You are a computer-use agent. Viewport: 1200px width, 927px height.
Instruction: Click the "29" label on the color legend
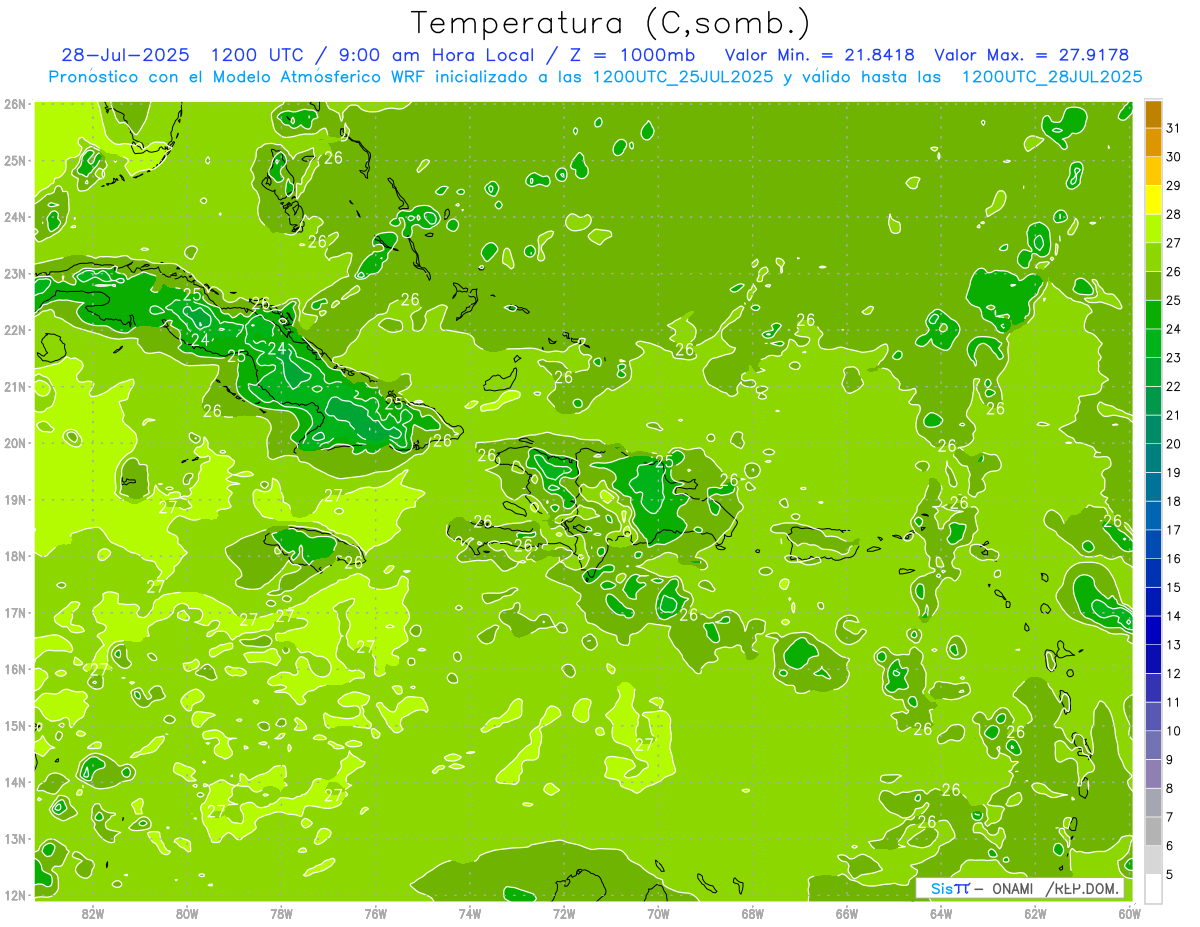click(x=1174, y=186)
